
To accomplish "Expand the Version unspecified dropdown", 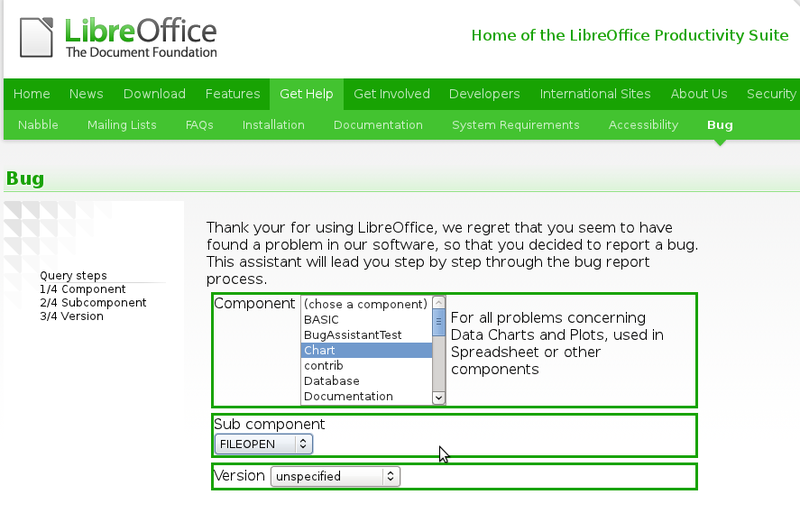I will tap(335, 477).
